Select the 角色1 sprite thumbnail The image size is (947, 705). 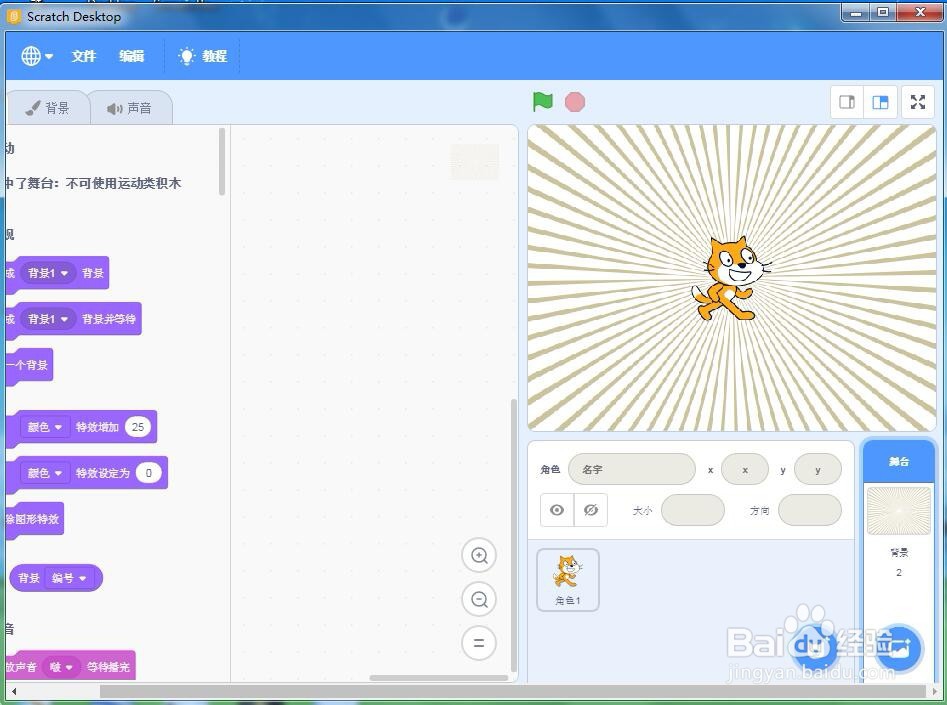[x=568, y=580]
